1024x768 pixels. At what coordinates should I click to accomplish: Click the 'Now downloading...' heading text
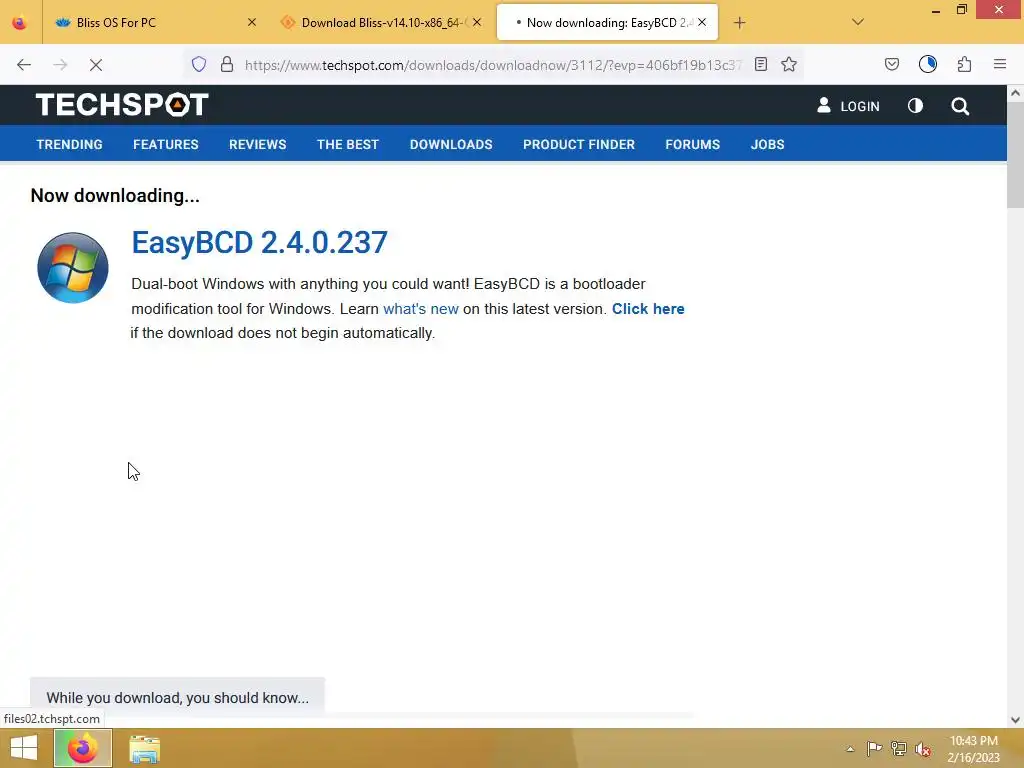coord(115,196)
